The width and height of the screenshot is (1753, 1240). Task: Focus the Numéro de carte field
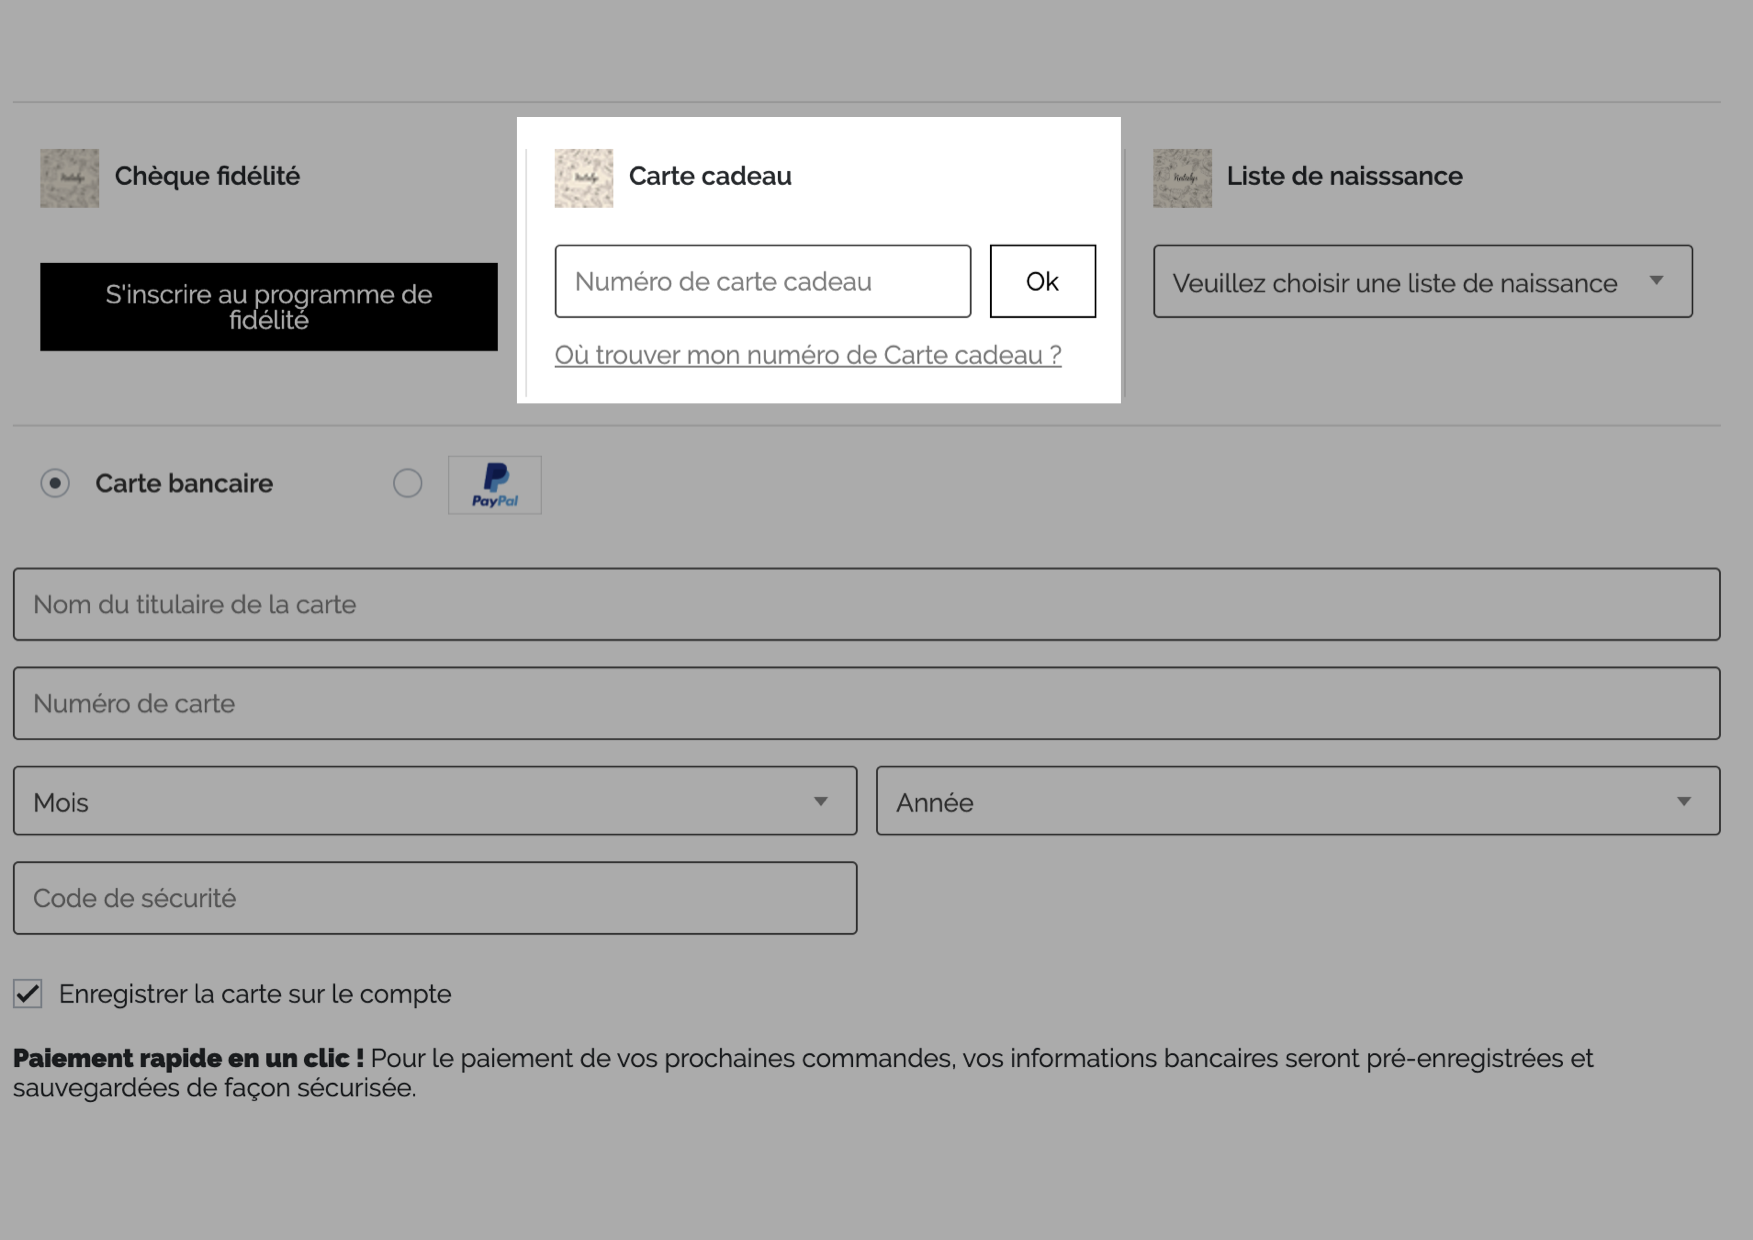pos(866,704)
